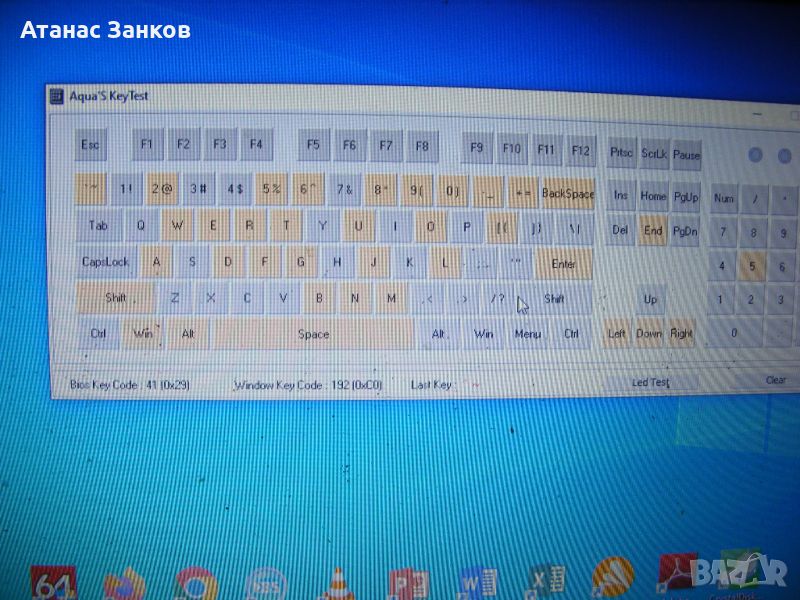This screenshot has width=800, height=600.
Task: Click numpad 5 key
Action: coord(752,266)
